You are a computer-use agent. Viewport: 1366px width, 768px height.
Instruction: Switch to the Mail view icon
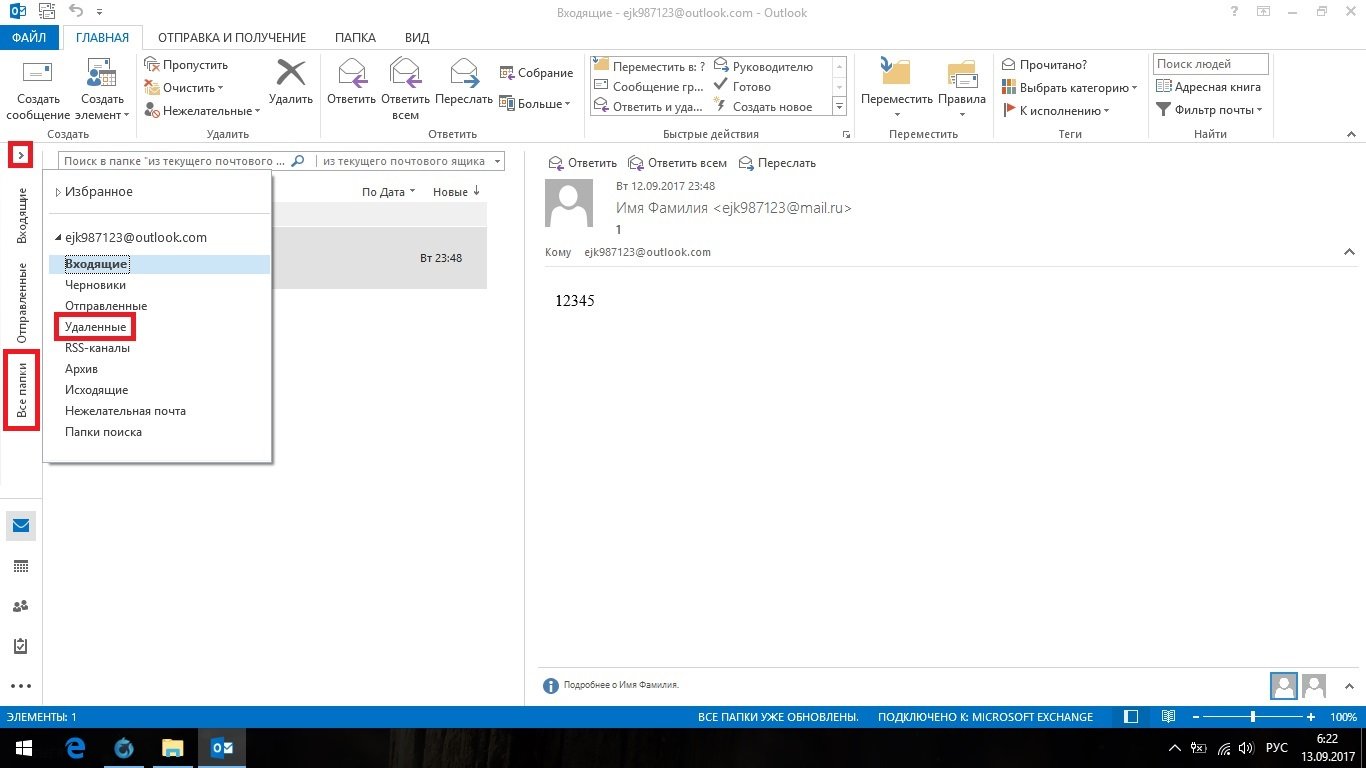(21, 526)
